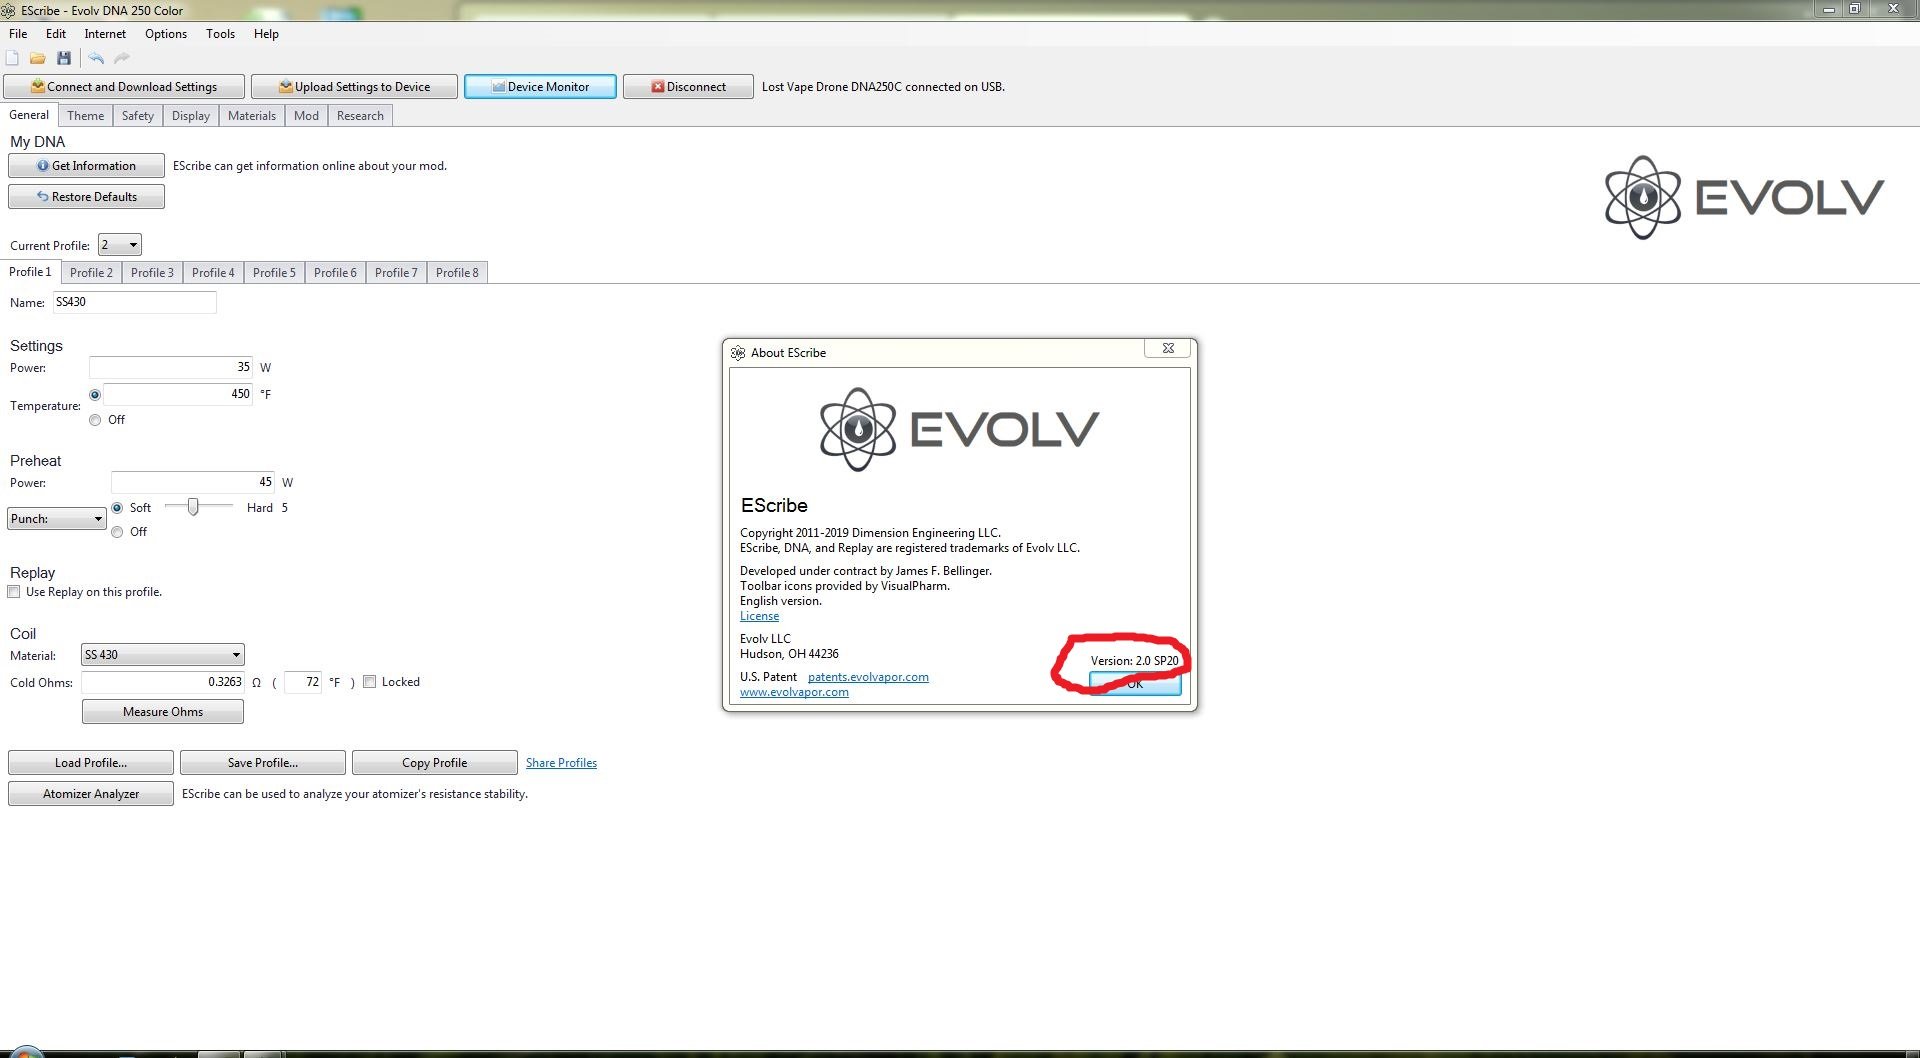This screenshot has width=1920, height=1058.
Task: Click the Measure Ohms button
Action: pyautogui.click(x=163, y=712)
